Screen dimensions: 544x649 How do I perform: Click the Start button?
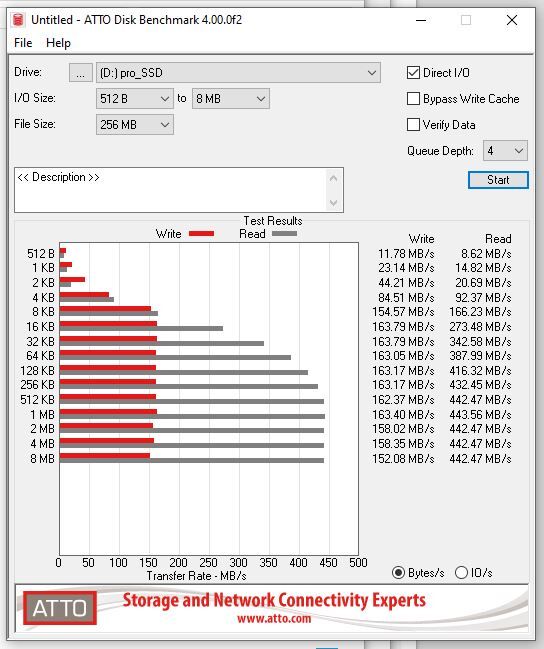pos(498,180)
